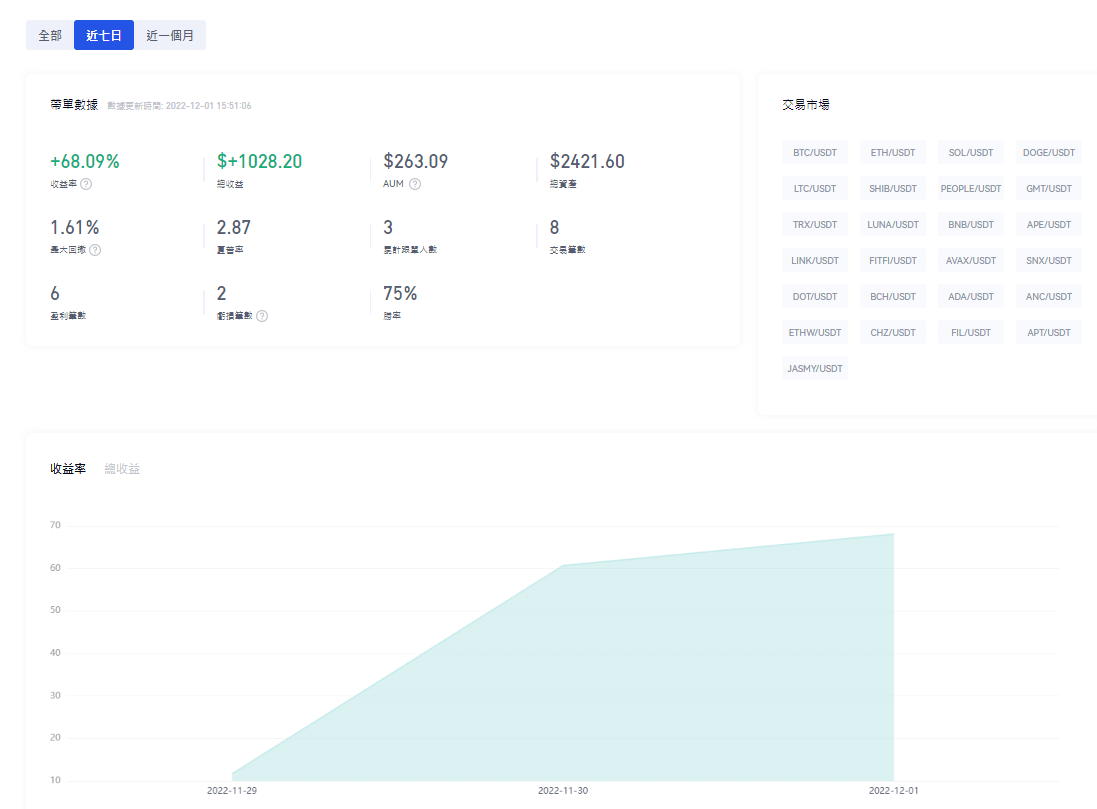This screenshot has width=1097, height=809.
Task: Click the BTC/USDT market tag
Action: (815, 153)
